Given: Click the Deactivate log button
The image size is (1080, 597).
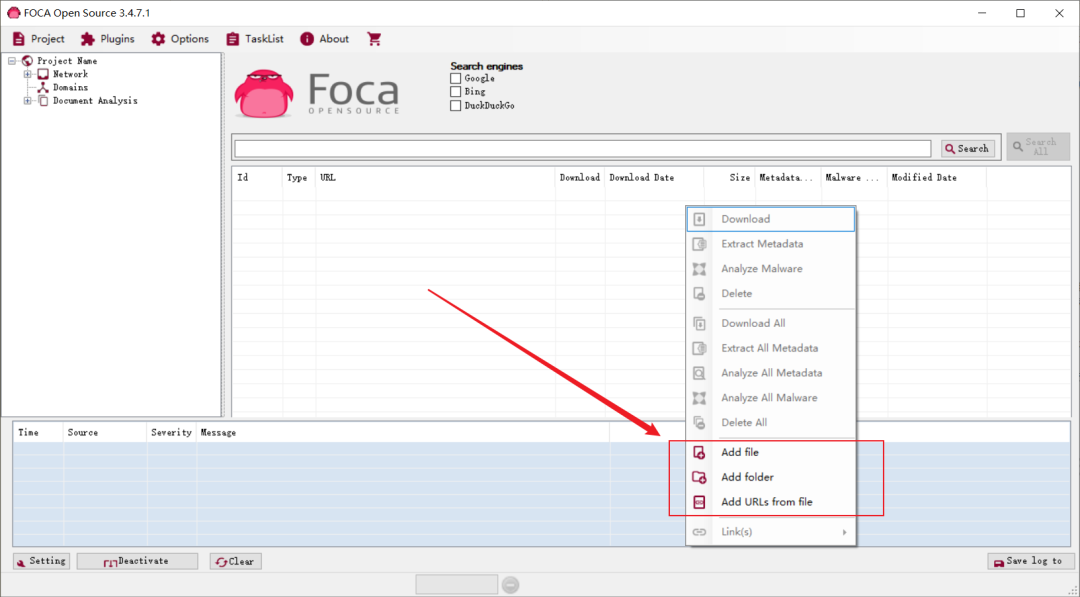Looking at the screenshot, I should click(137, 561).
